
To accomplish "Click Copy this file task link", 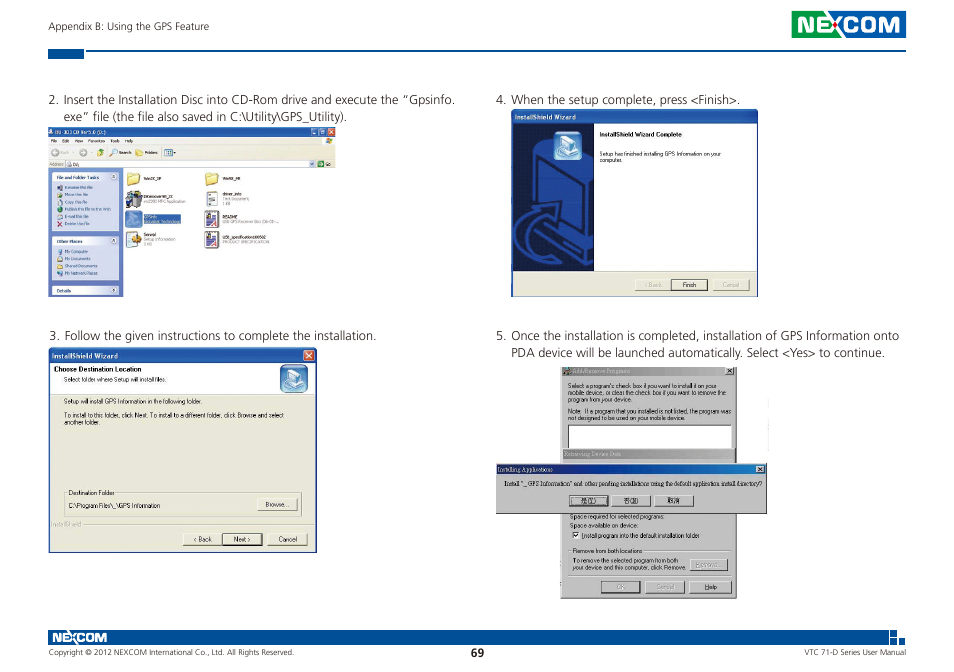I will coord(72,202).
